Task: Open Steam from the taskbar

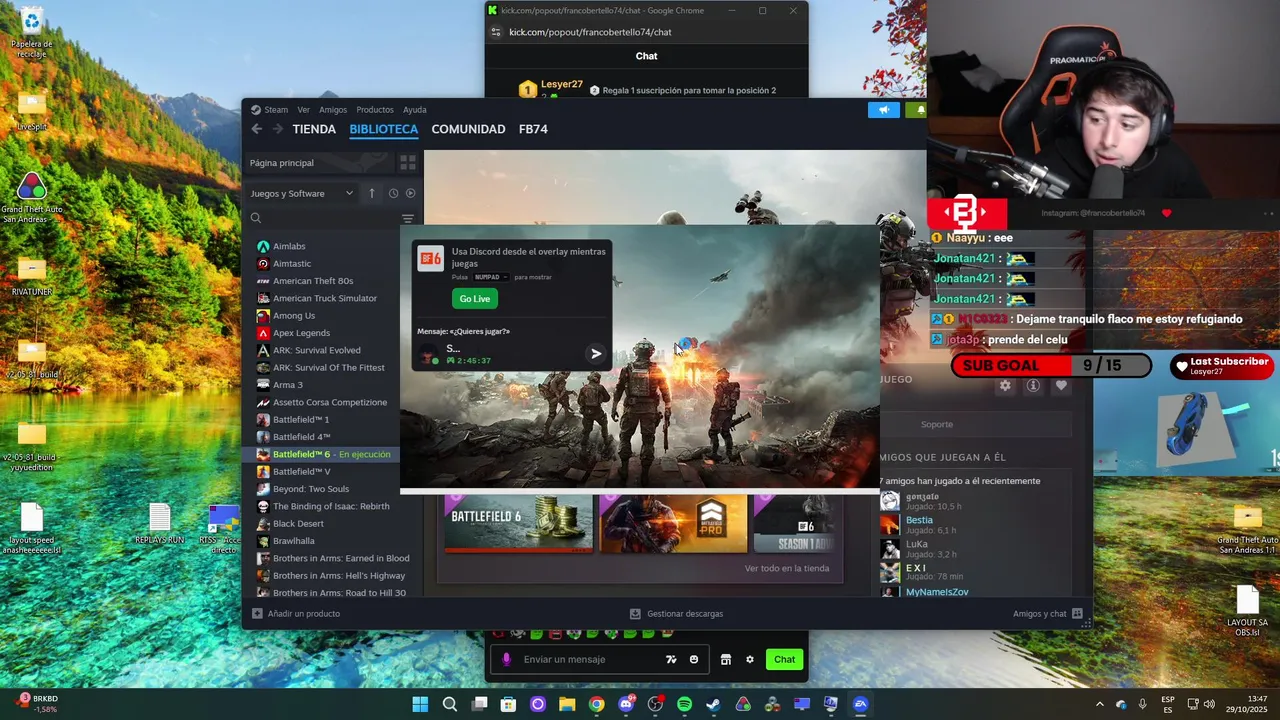Action: click(713, 704)
